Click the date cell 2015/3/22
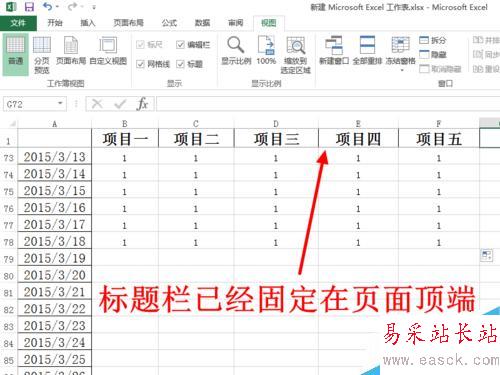The height and width of the screenshot is (375, 500). coord(55,309)
